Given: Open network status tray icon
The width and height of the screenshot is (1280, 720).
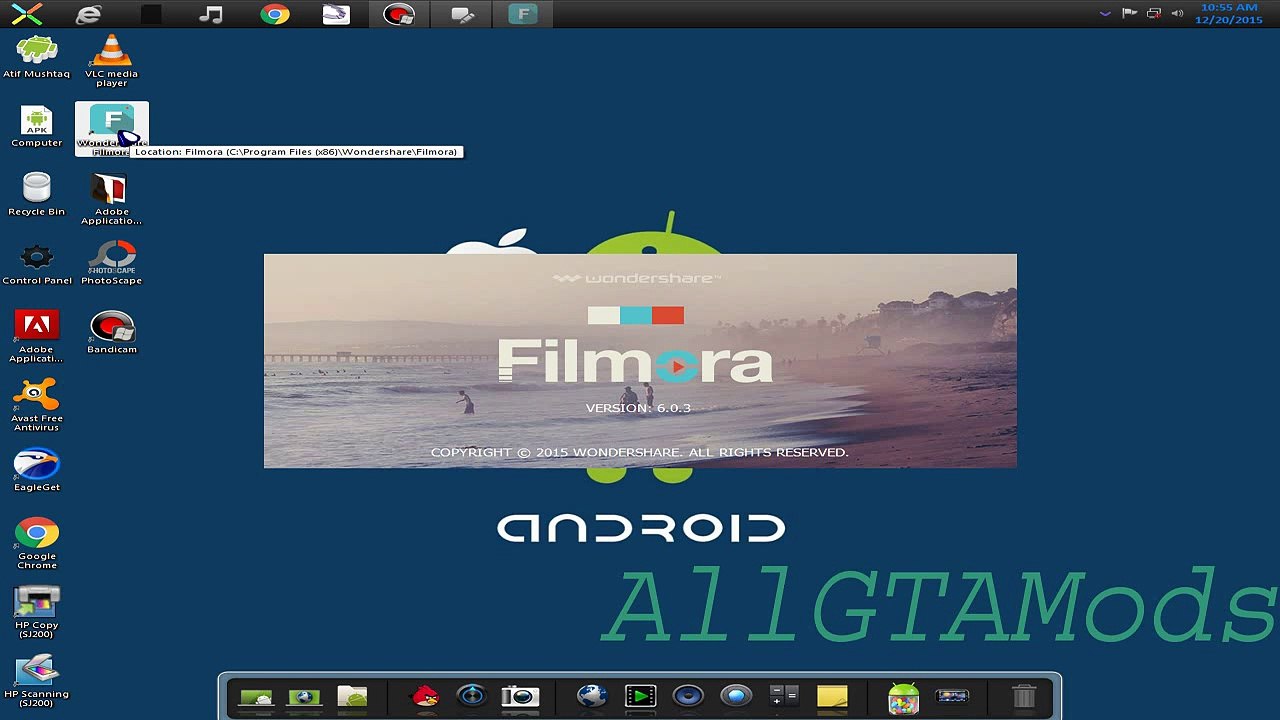Looking at the screenshot, I should tap(1153, 14).
